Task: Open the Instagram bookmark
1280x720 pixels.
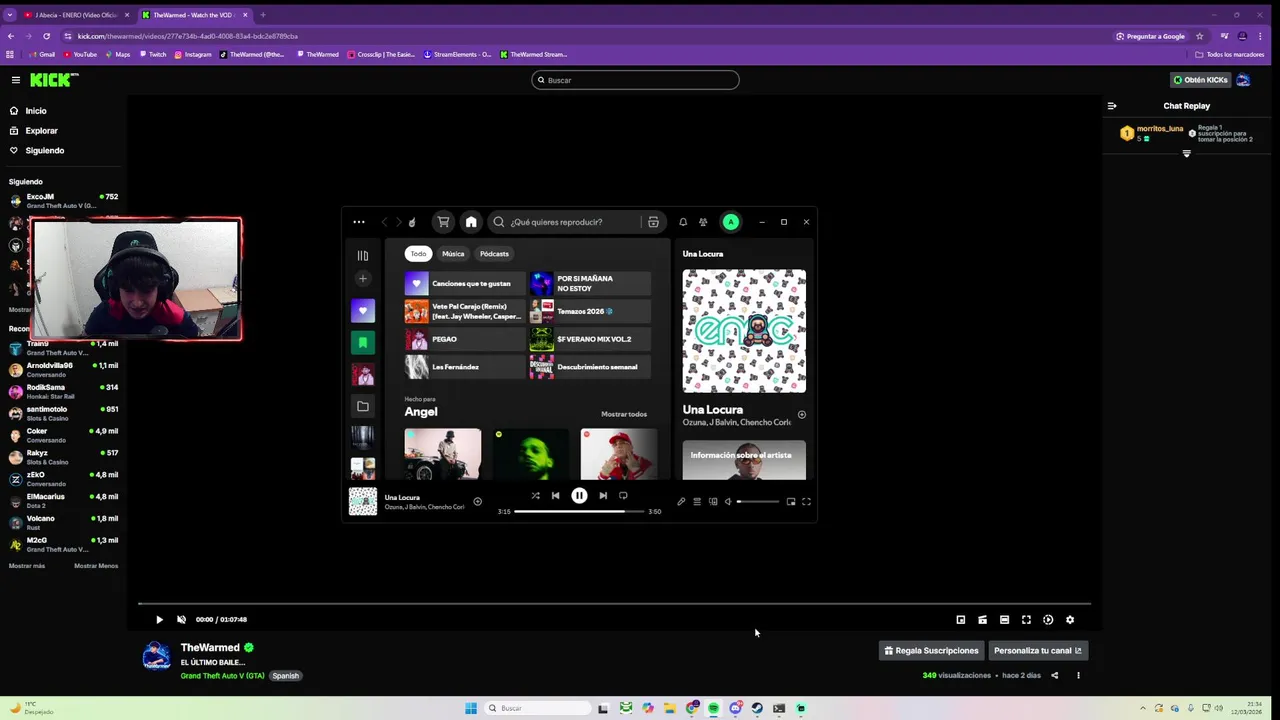Action: [193, 54]
